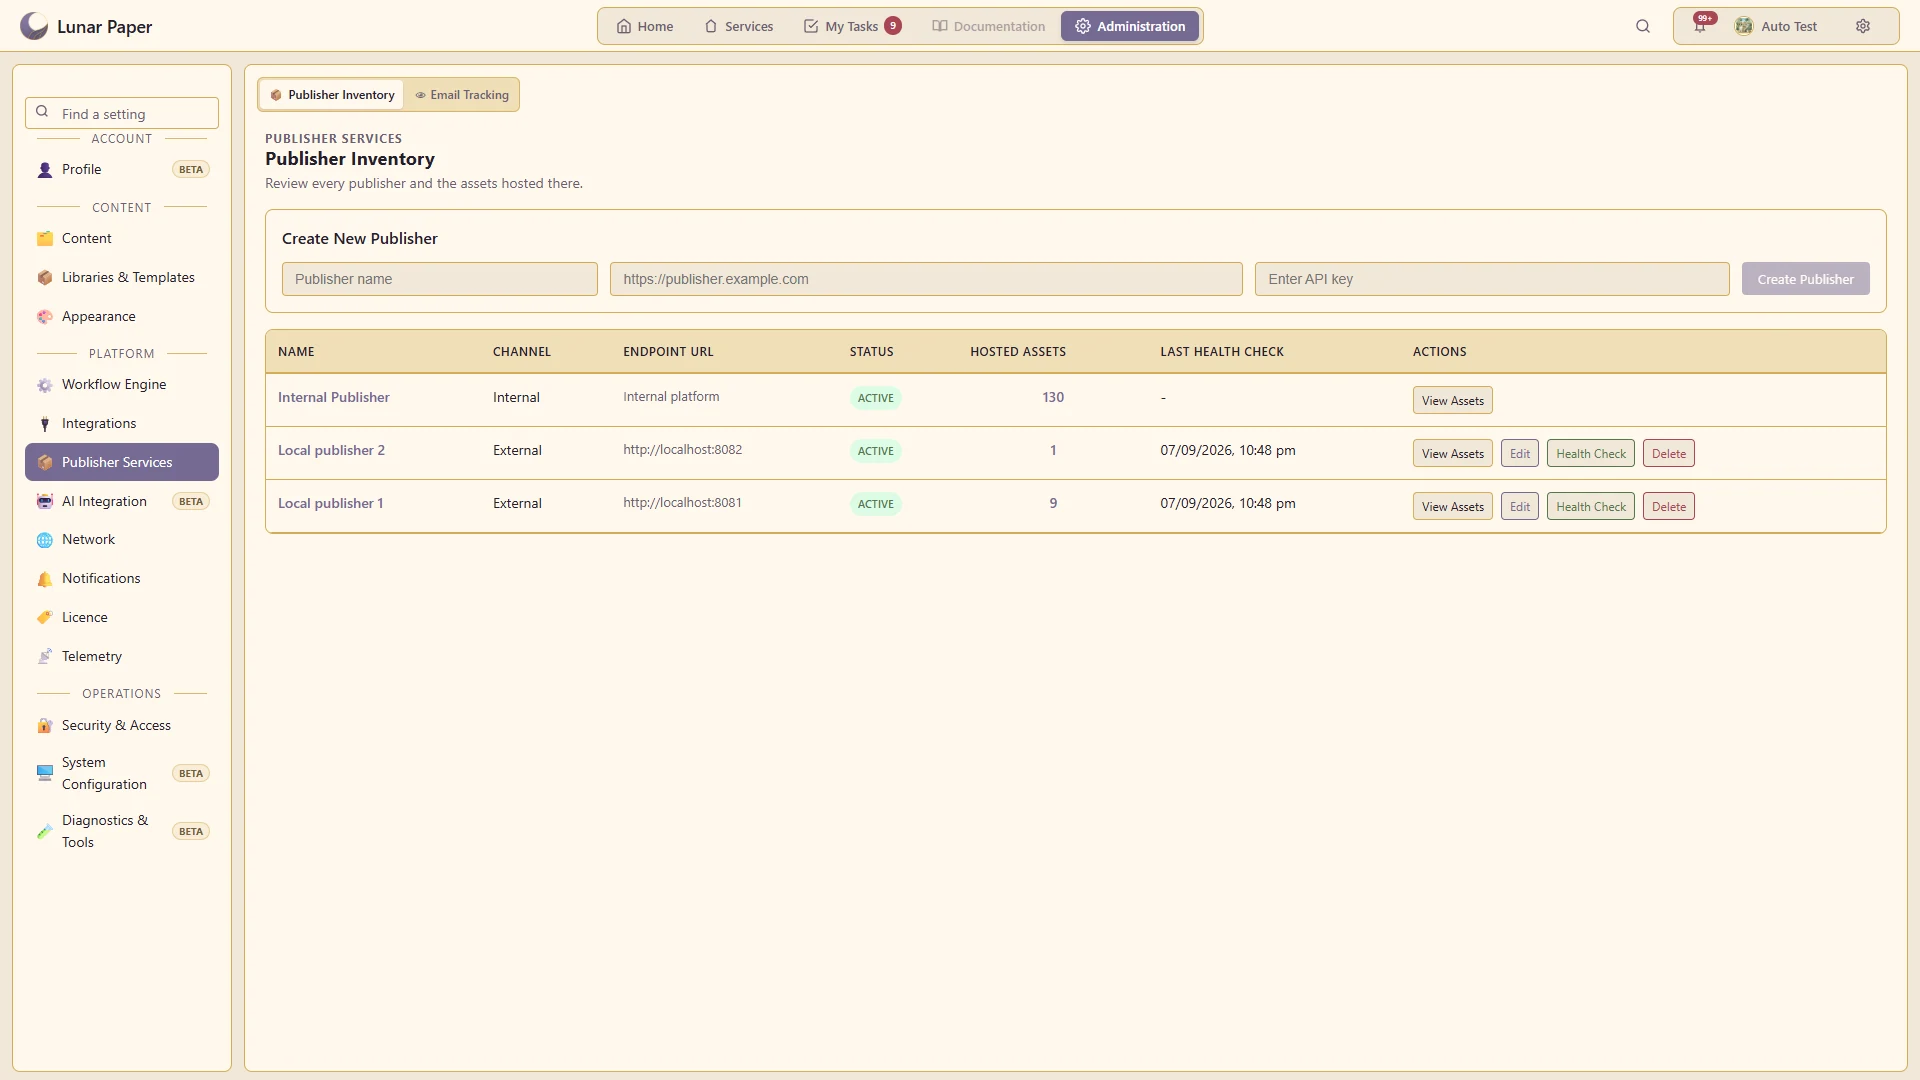Image resolution: width=1920 pixels, height=1080 pixels.
Task: Click the Profile person icon in sidebar
Action: click(x=45, y=170)
